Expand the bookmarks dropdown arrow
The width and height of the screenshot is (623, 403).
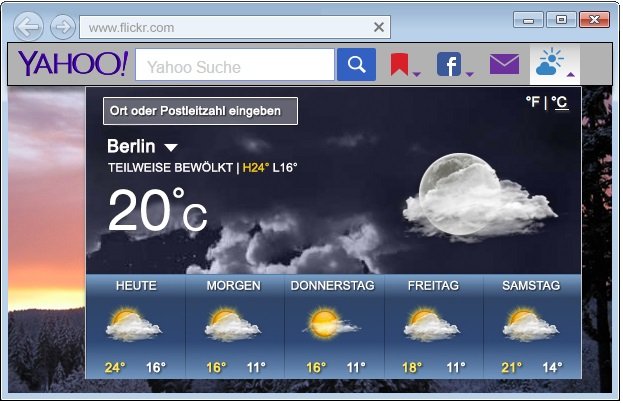pyautogui.click(x=416, y=74)
